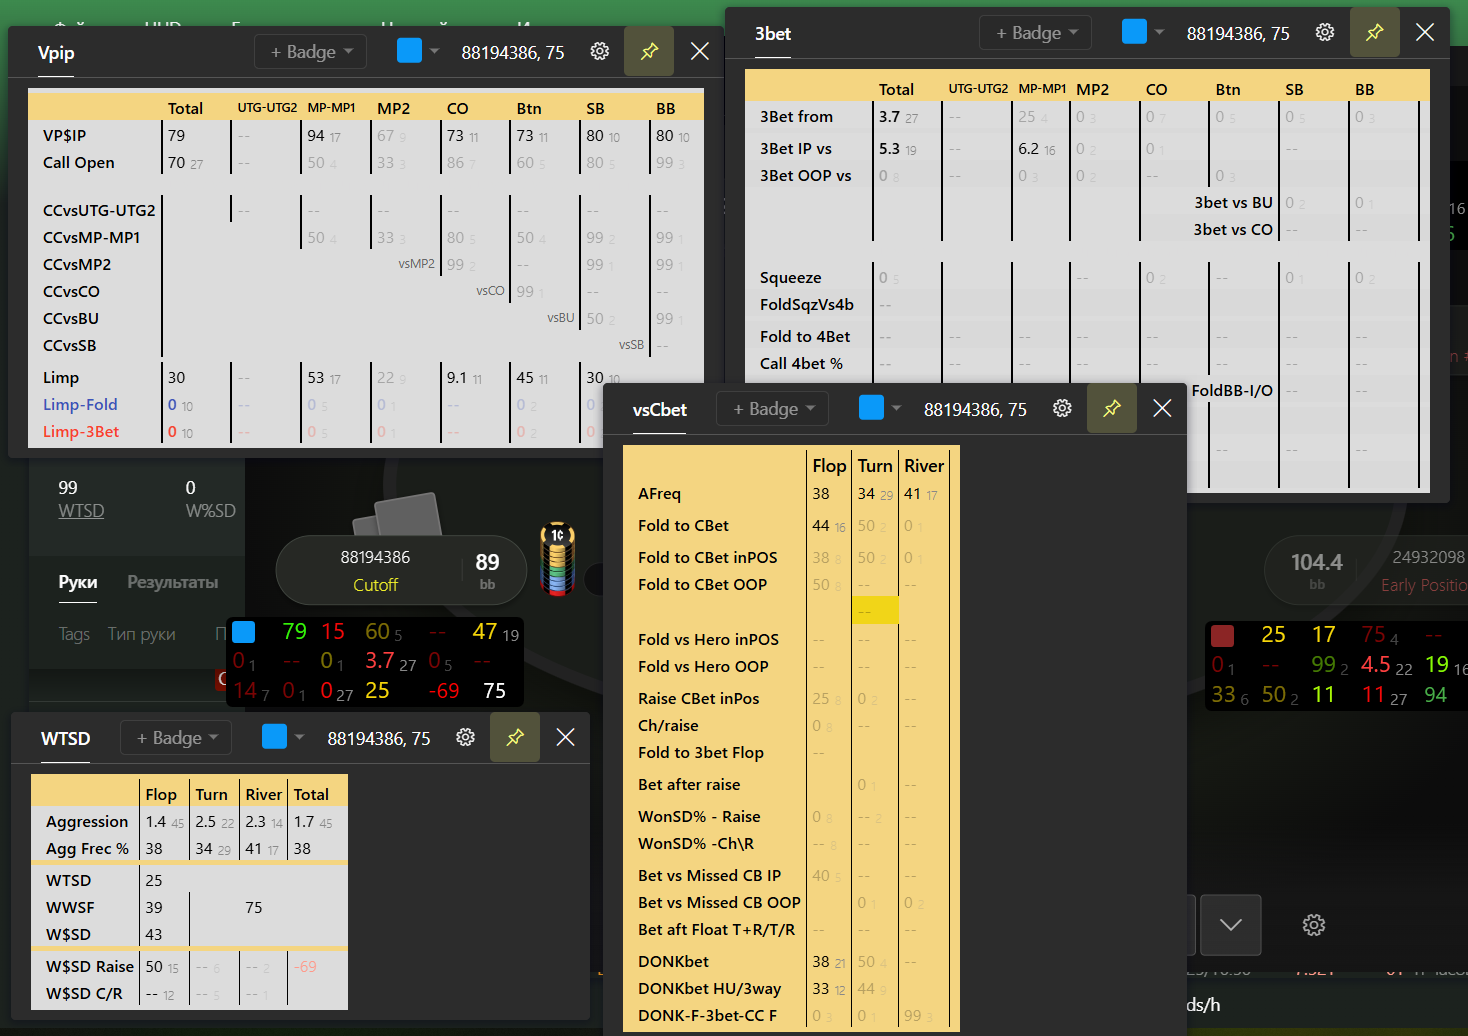1468x1036 pixels.
Task: Close the WTSD popup
Action: coord(565,737)
